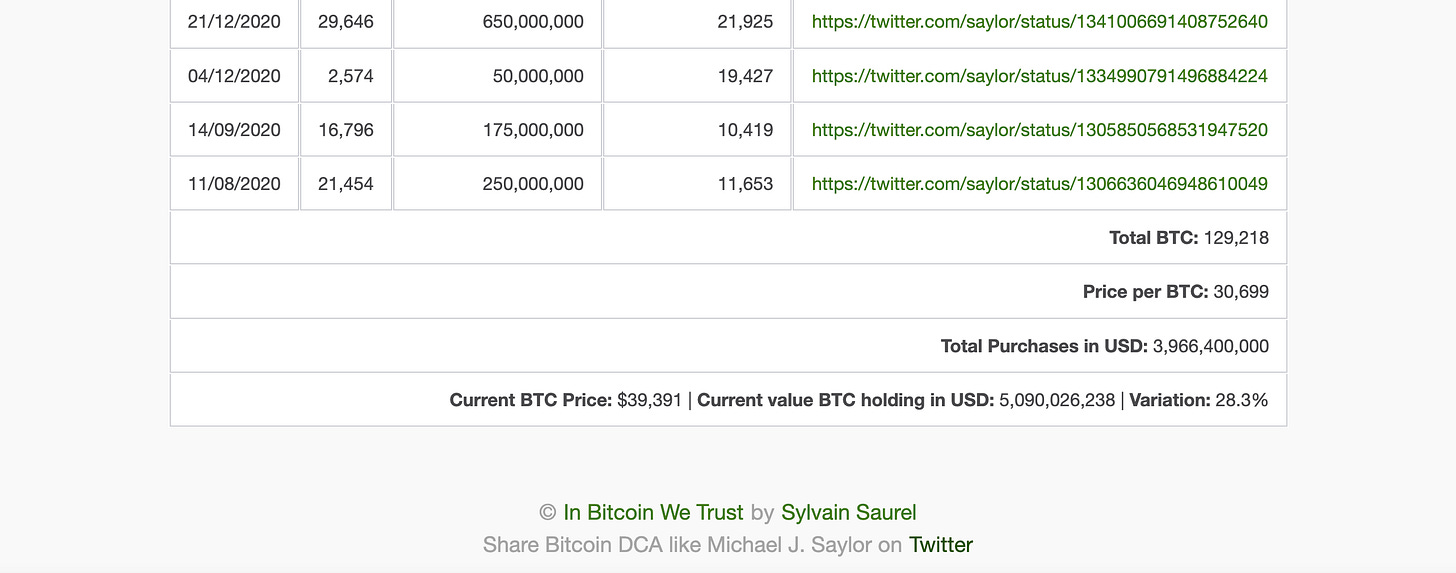Click the Twitter share link in the footer
The image size is (1456, 573).
pyautogui.click(x=940, y=545)
